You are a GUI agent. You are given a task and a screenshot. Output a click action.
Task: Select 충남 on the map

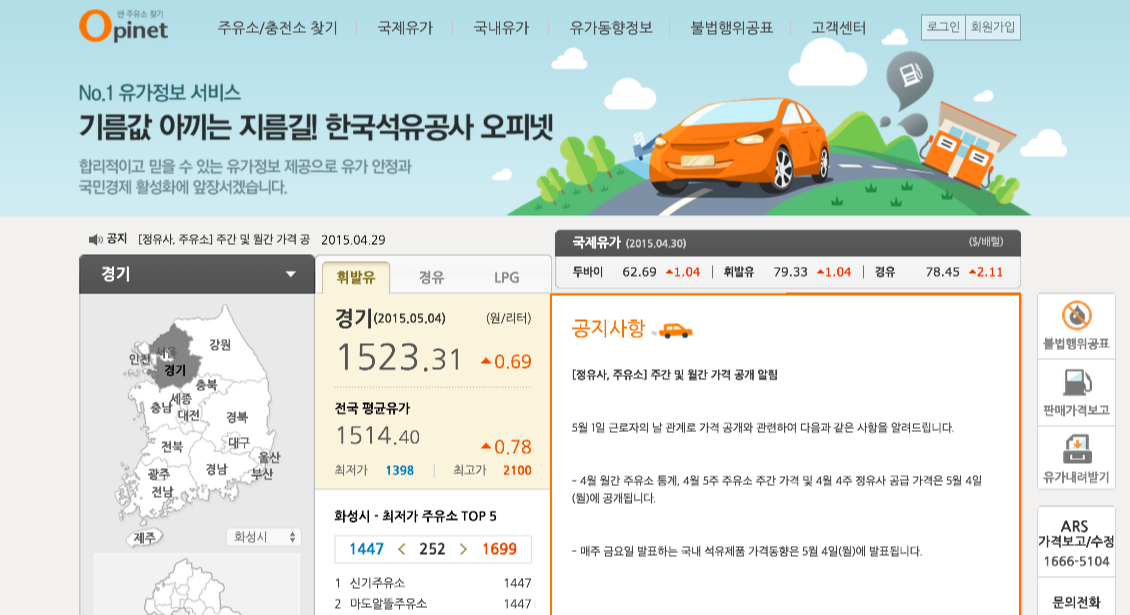click(x=161, y=407)
